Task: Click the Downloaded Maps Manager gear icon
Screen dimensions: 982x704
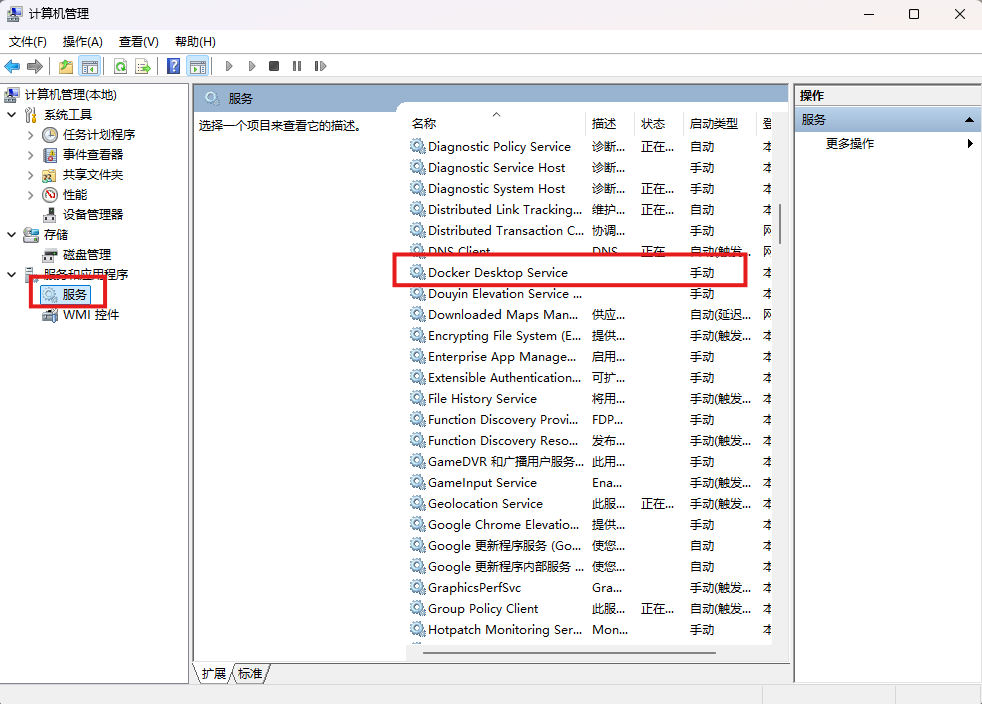Action: point(418,314)
